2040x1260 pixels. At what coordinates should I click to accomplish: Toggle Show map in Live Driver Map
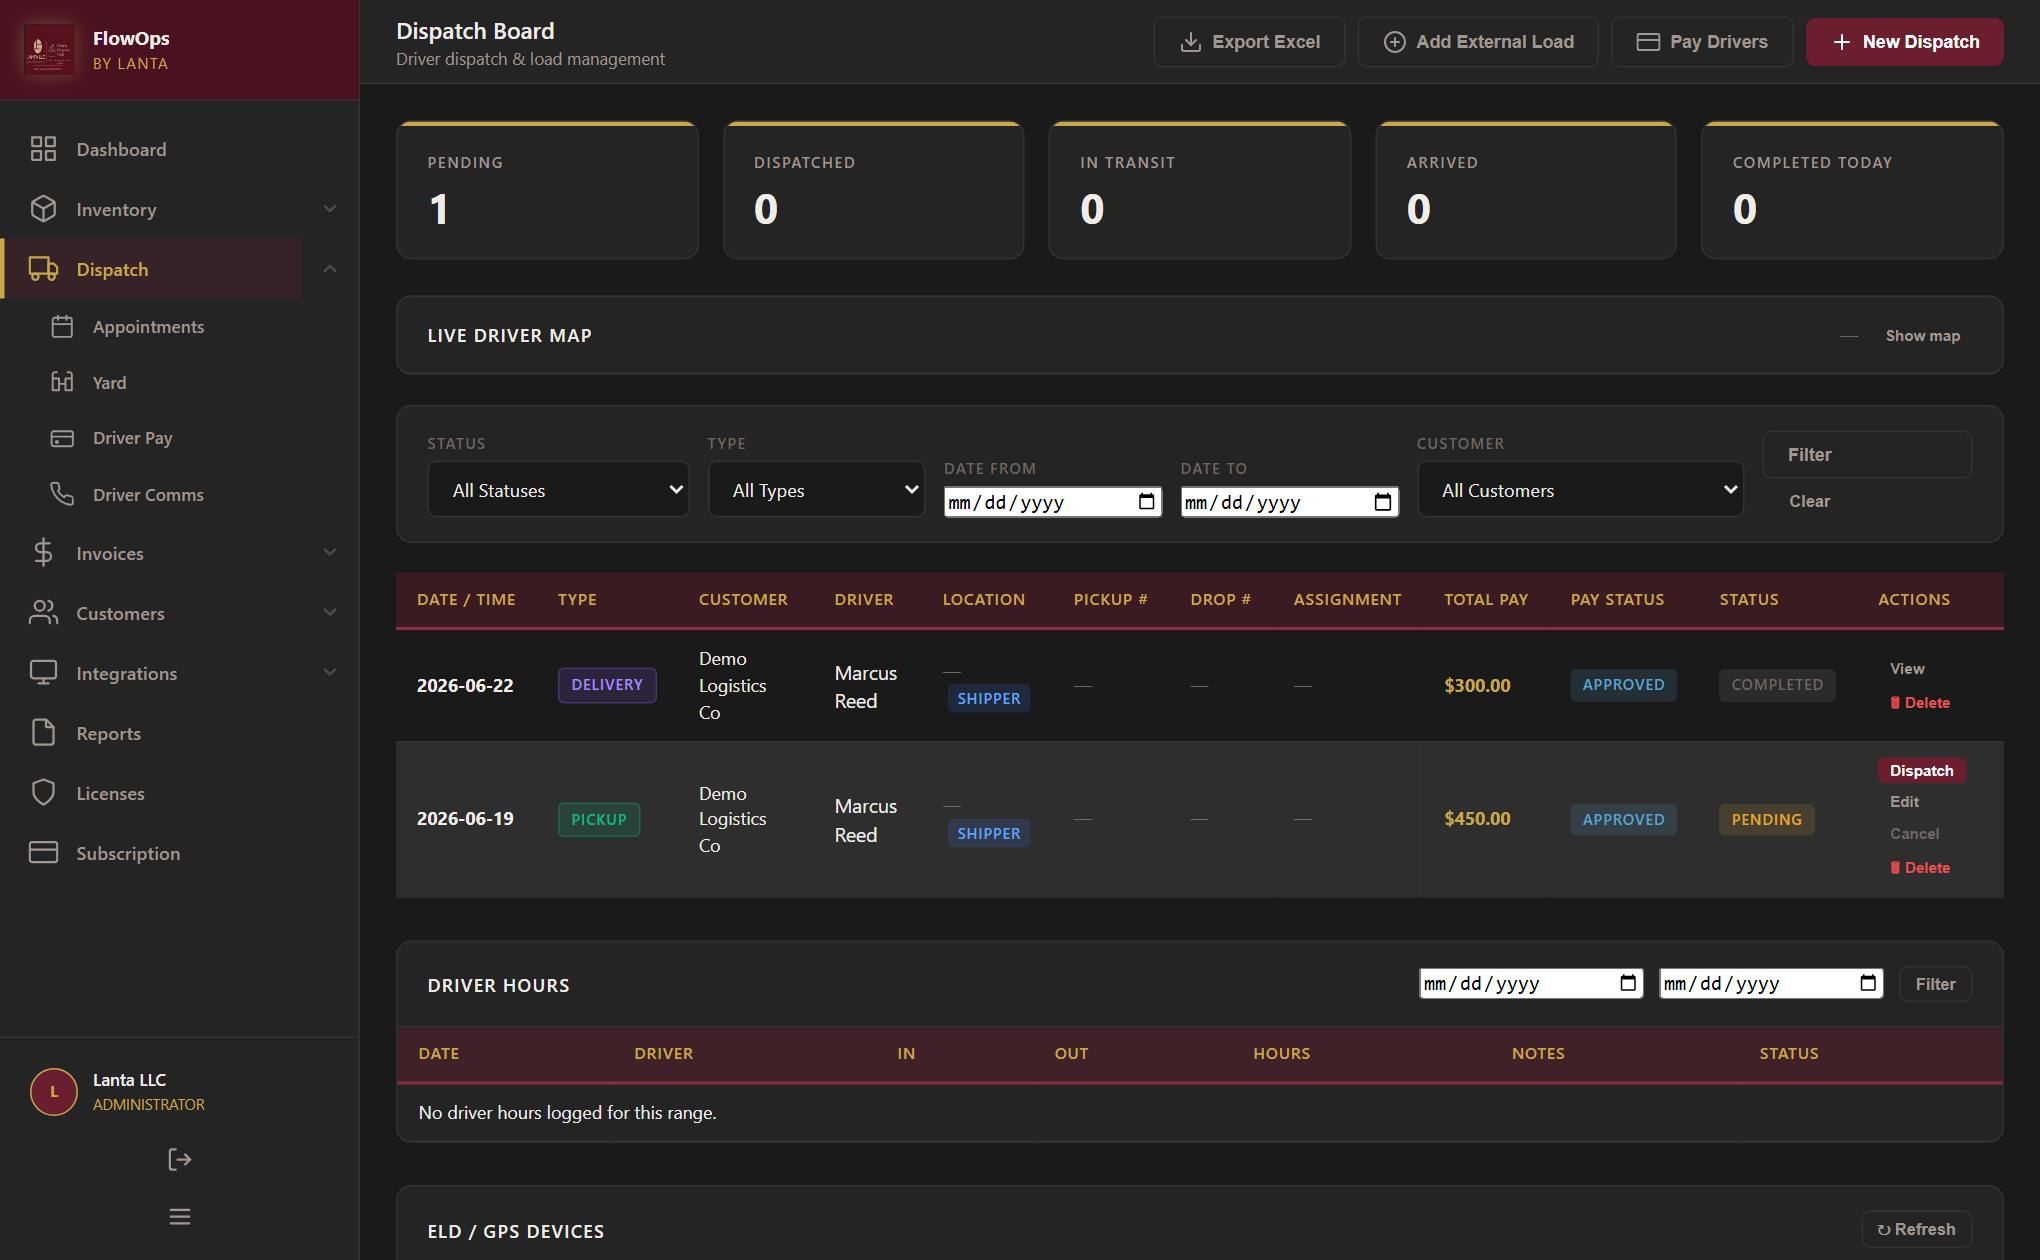tap(1922, 336)
